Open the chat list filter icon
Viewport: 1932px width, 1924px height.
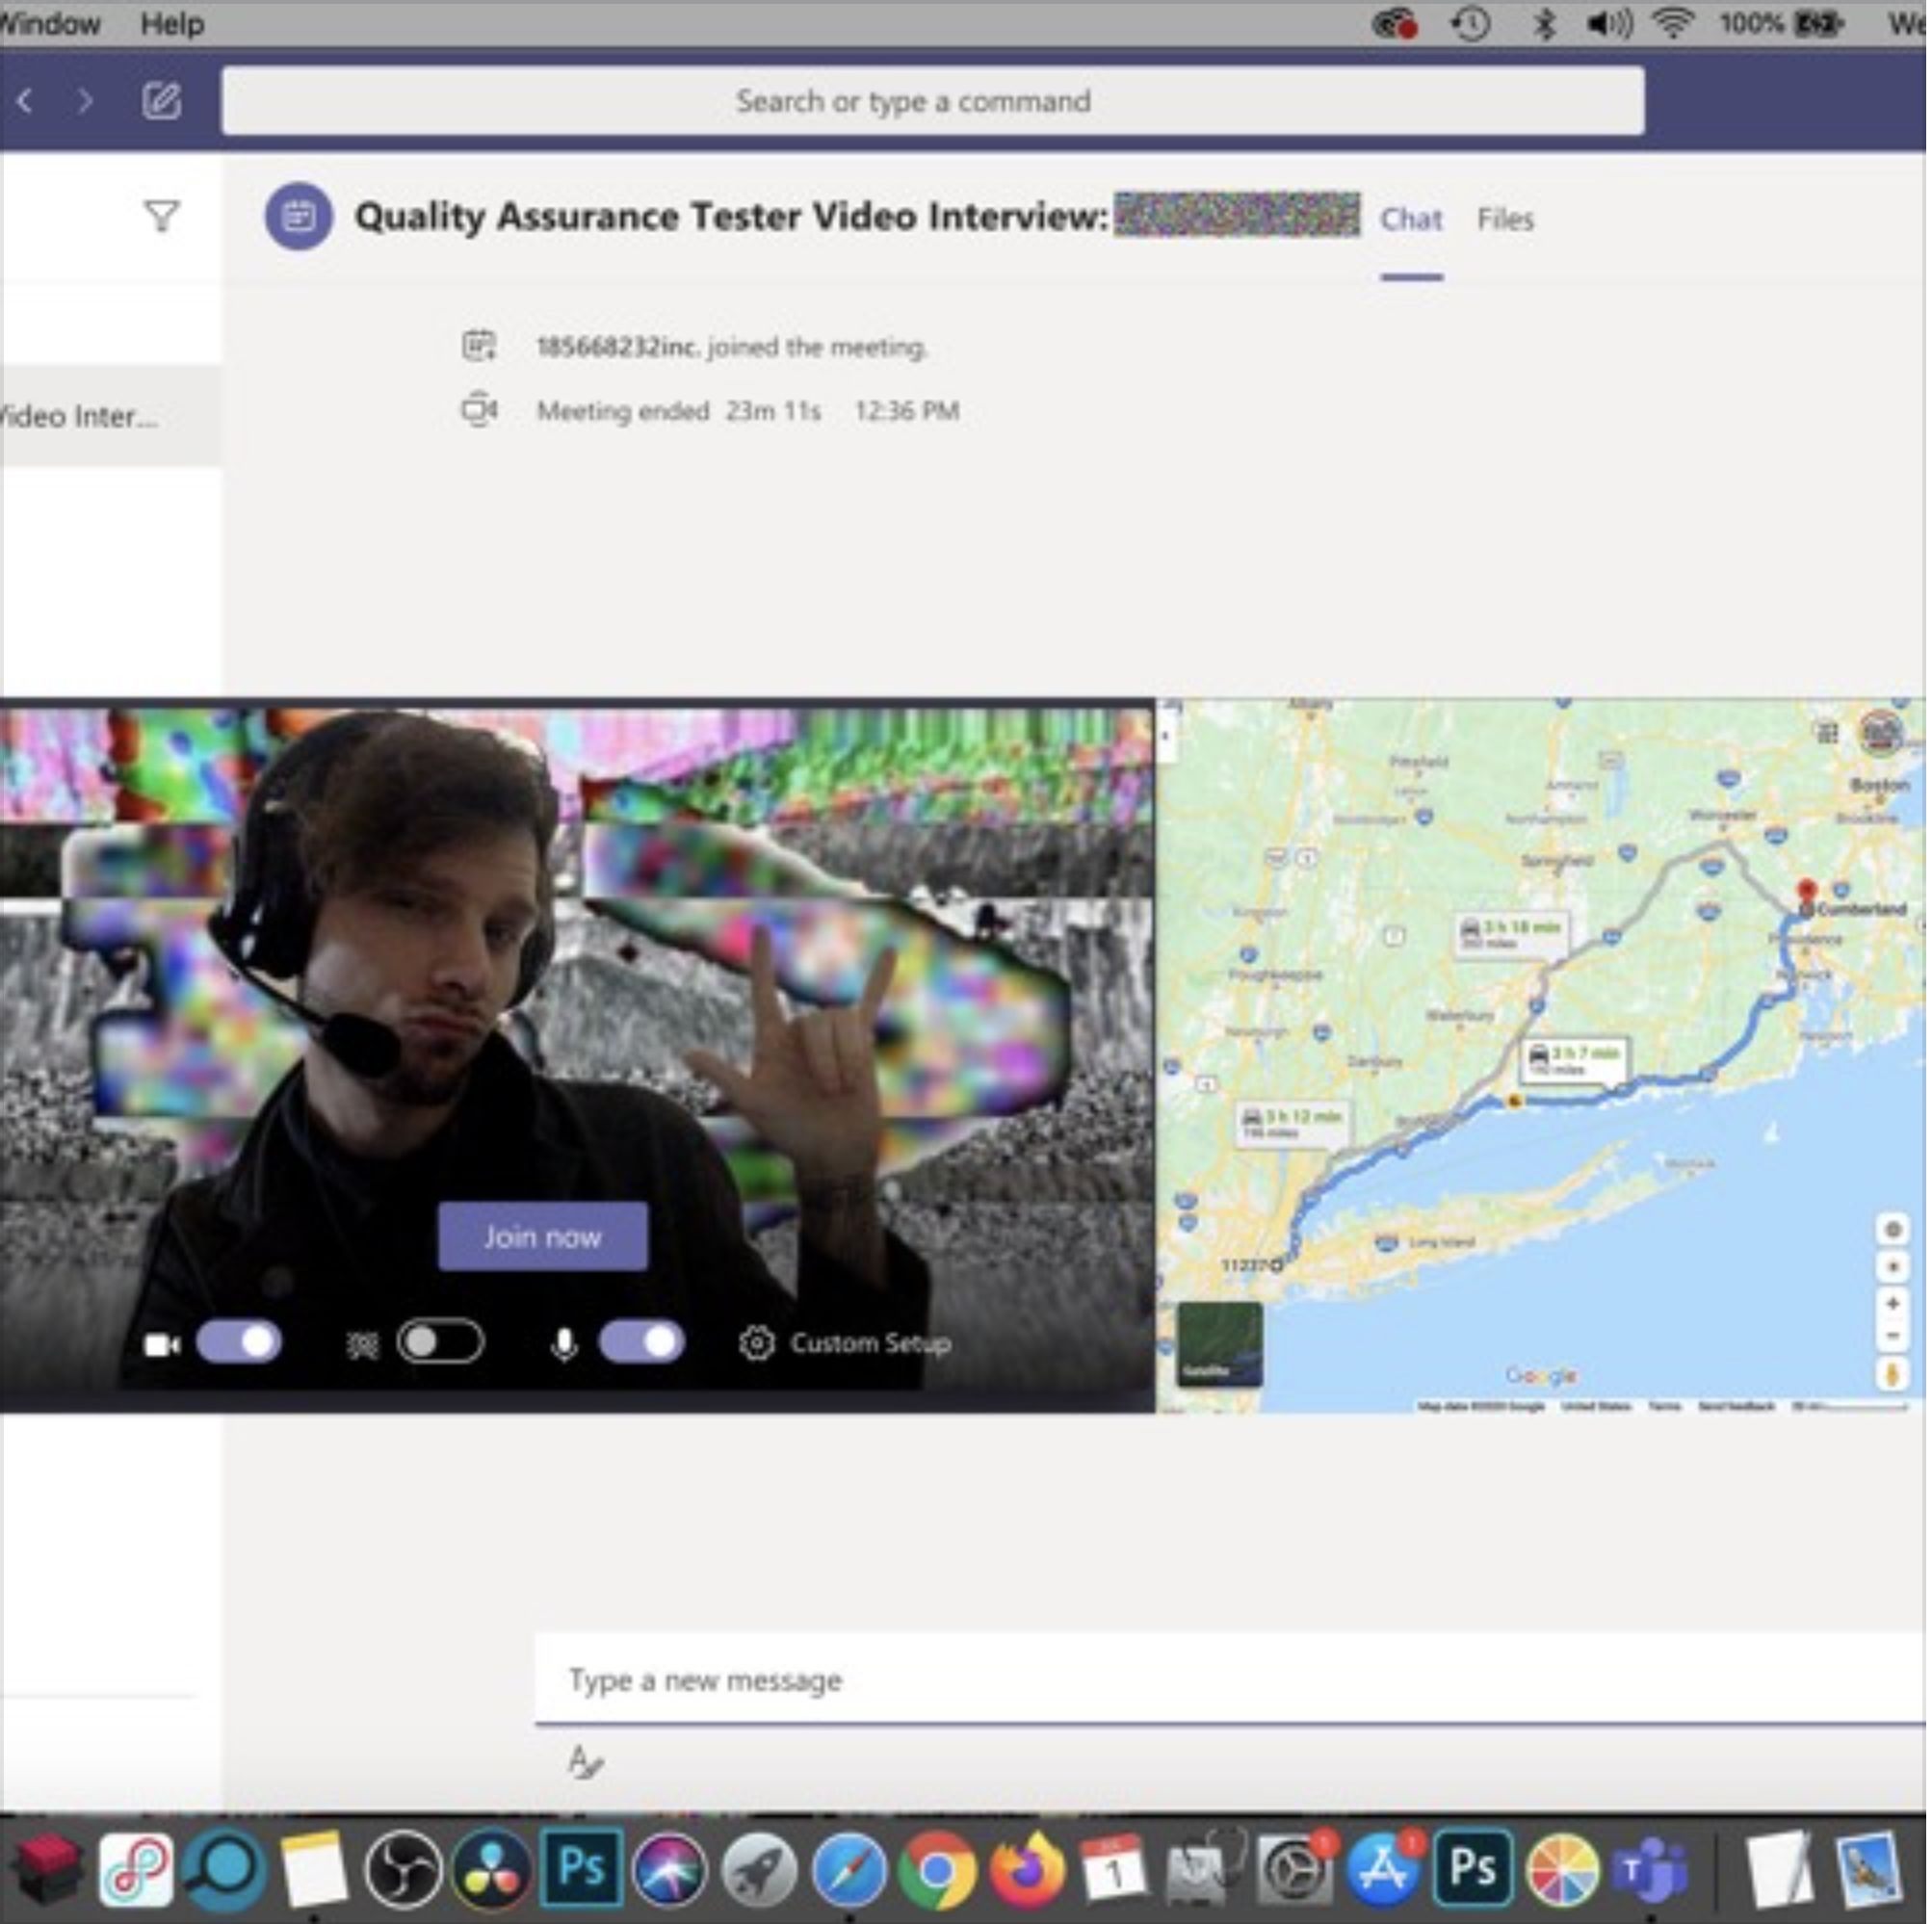point(161,216)
